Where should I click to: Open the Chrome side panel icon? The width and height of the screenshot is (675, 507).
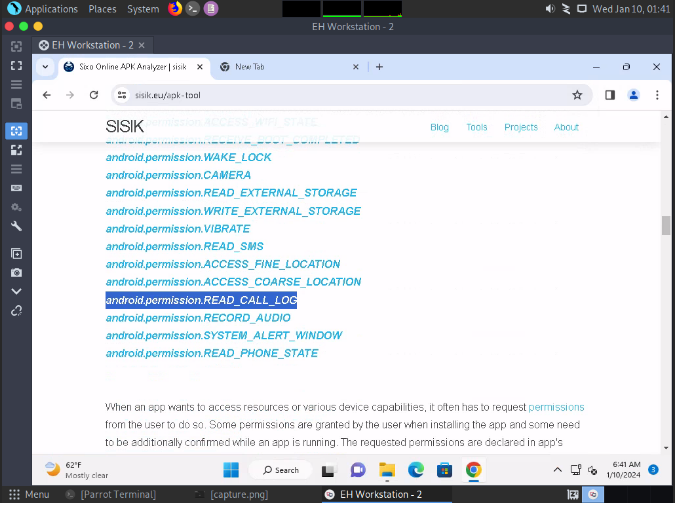pyautogui.click(x=610, y=95)
